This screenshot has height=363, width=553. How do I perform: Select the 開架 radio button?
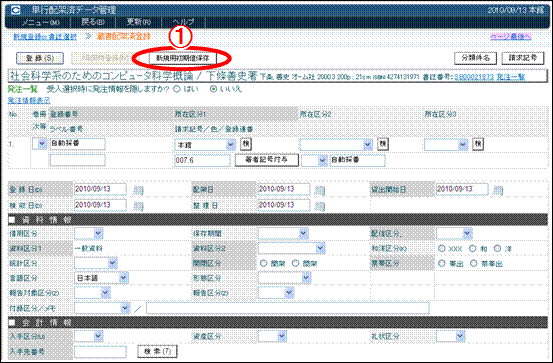point(263,263)
